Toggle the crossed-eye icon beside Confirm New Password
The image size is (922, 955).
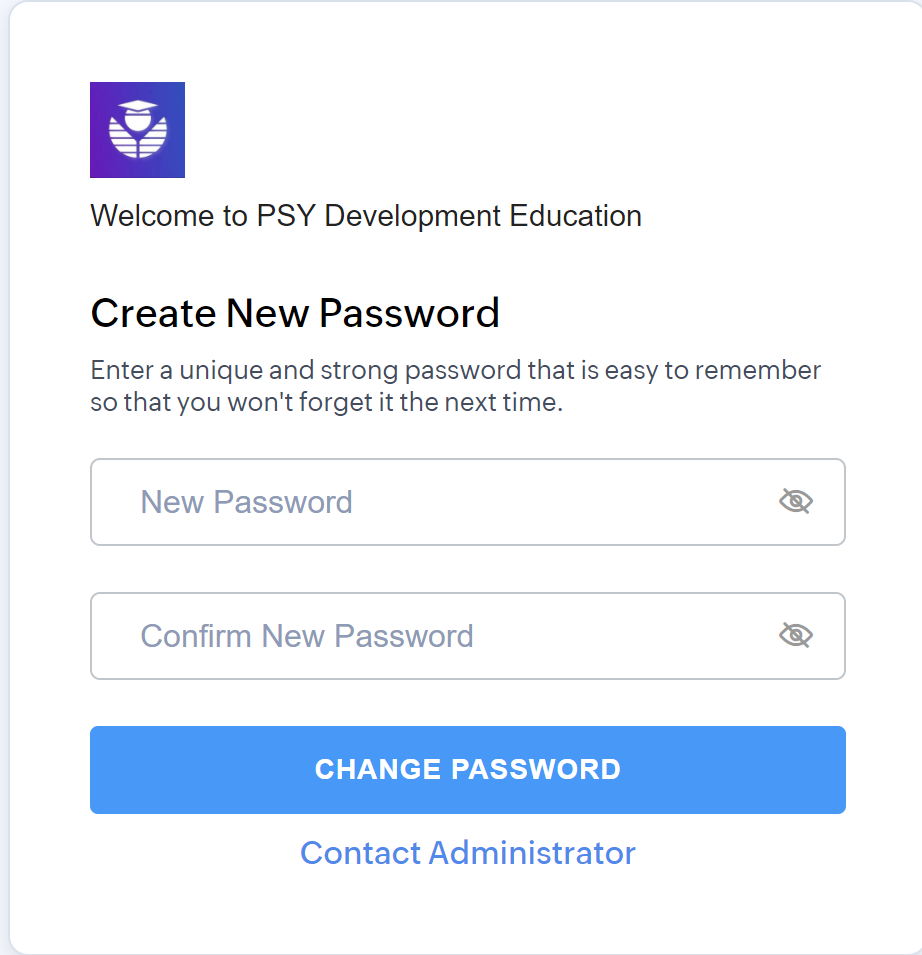pyautogui.click(x=795, y=635)
